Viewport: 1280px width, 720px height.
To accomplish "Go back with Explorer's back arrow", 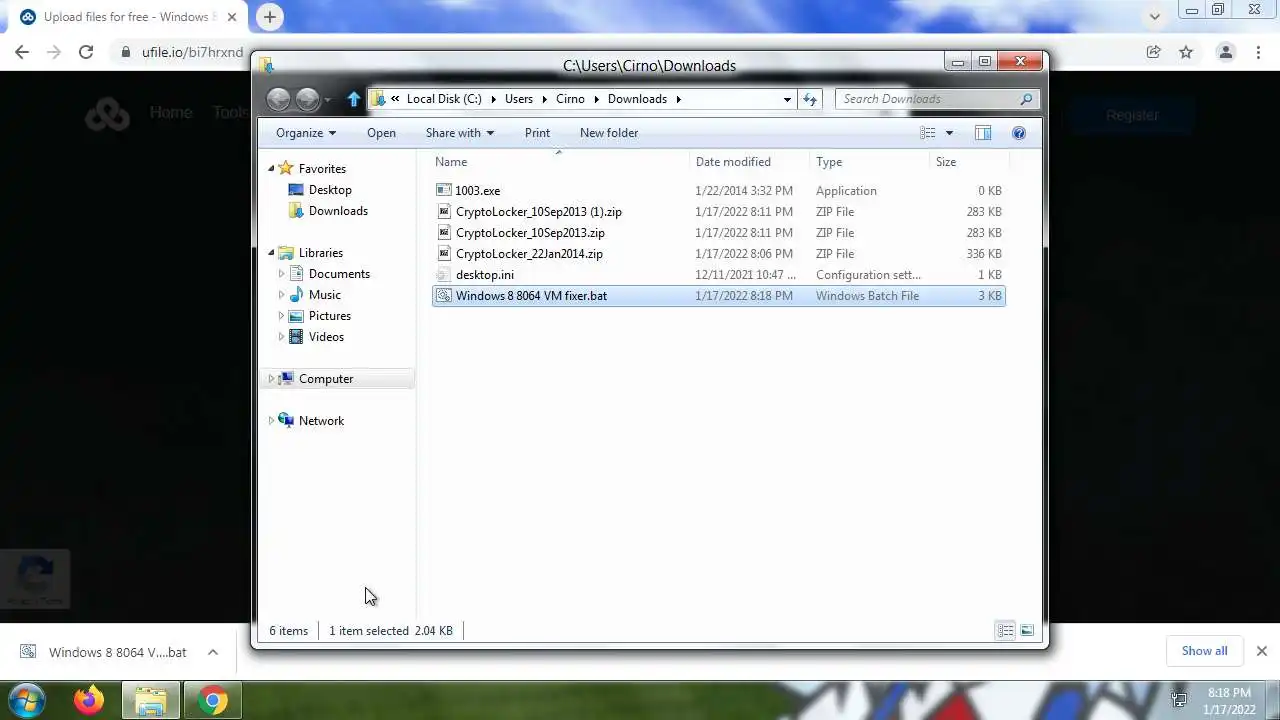I will point(279,99).
